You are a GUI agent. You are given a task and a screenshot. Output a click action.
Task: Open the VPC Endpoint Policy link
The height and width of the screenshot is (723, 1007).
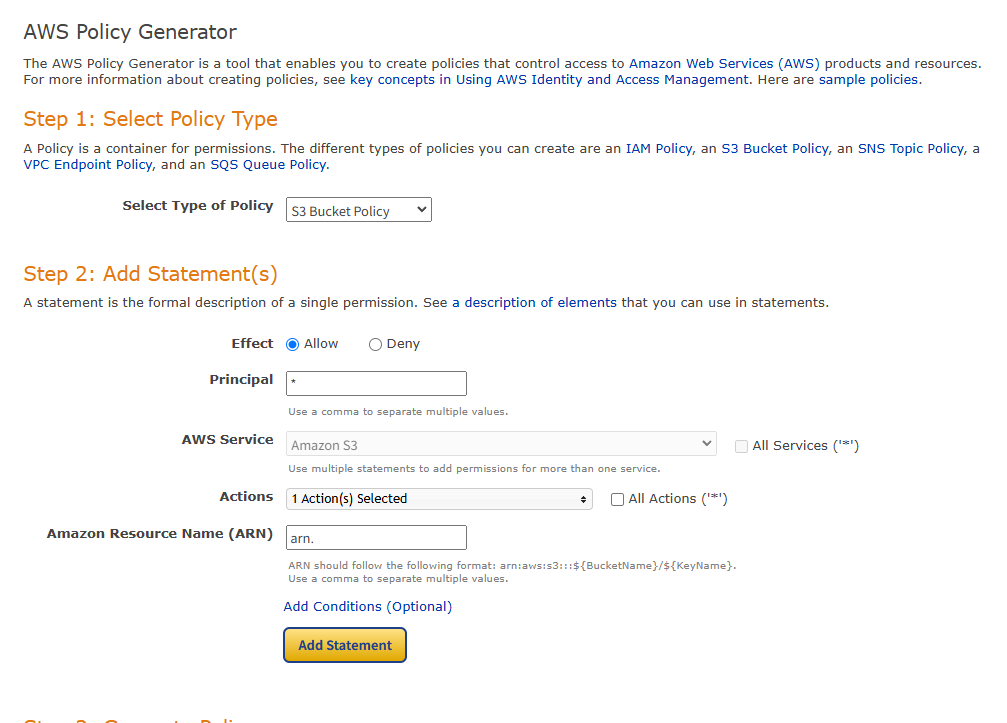tap(88, 164)
